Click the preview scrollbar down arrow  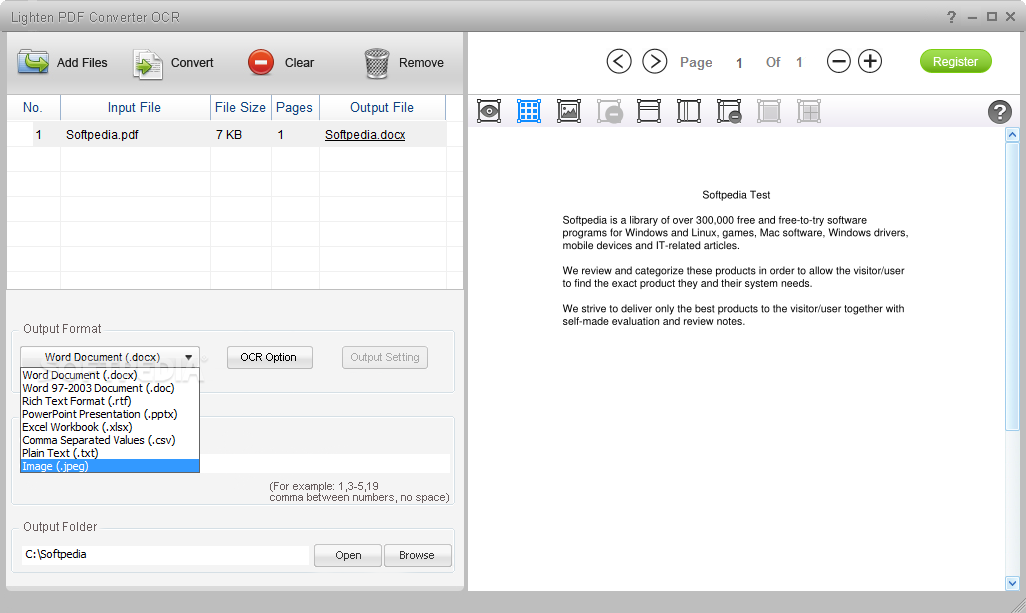point(1012,583)
